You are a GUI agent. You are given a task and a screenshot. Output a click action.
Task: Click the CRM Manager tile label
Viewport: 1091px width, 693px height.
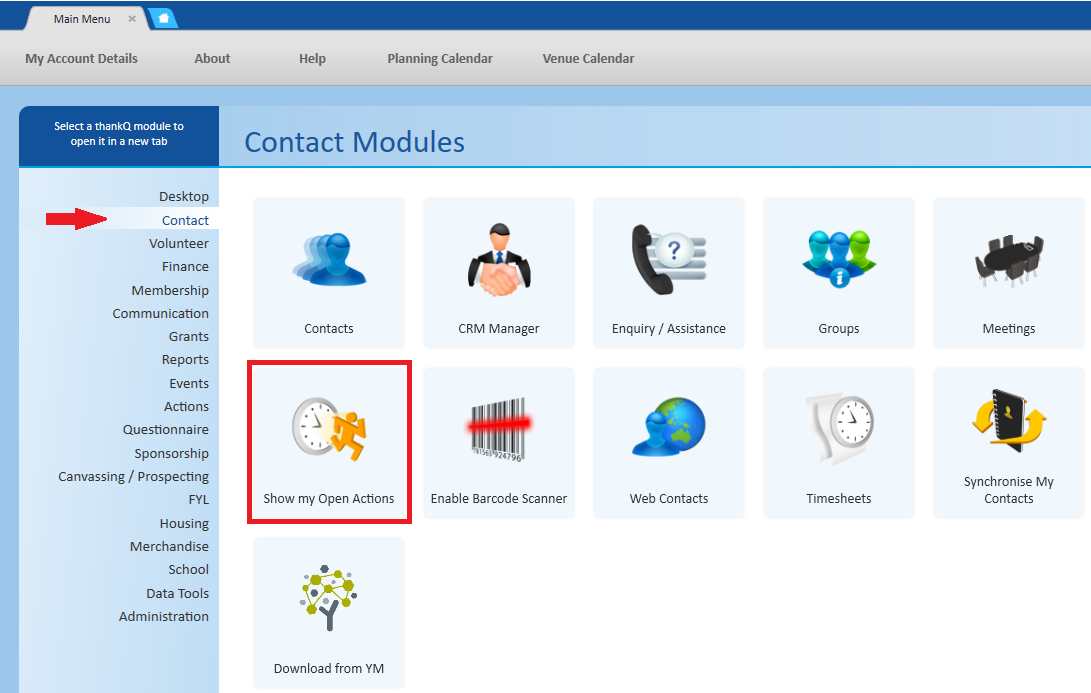click(x=499, y=328)
